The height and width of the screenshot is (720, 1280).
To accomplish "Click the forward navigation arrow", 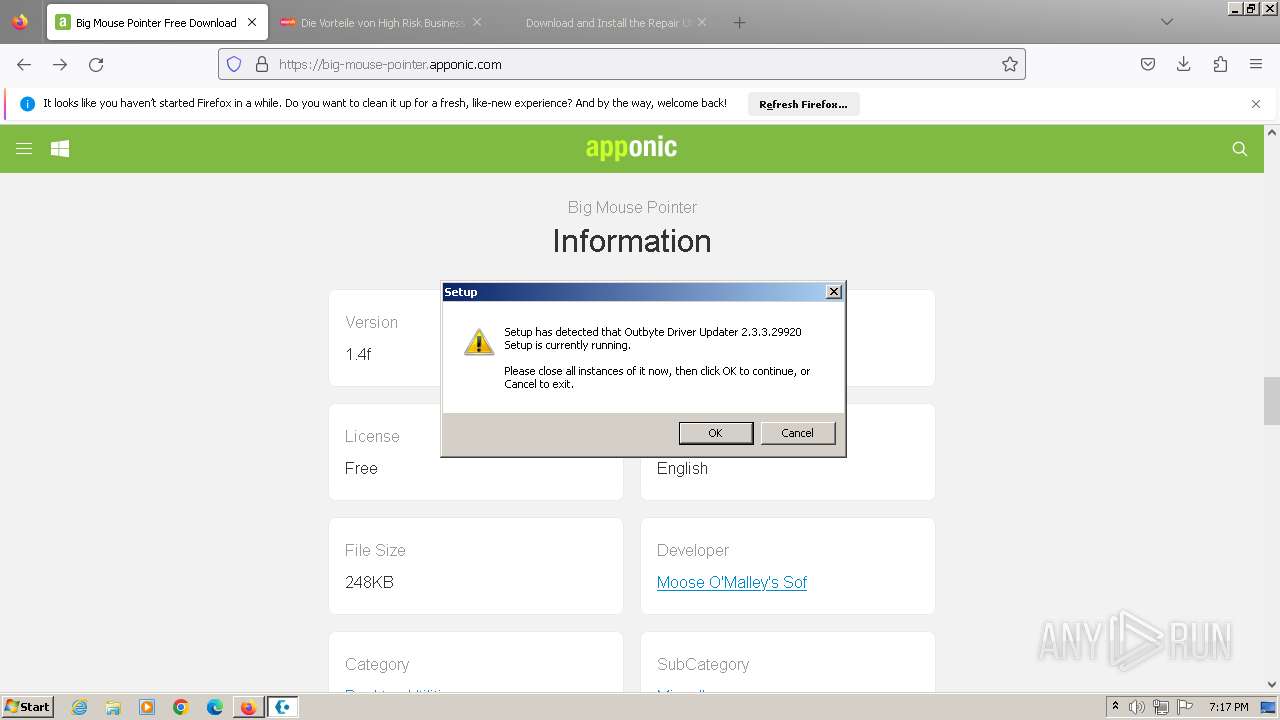I will pyautogui.click(x=60, y=64).
